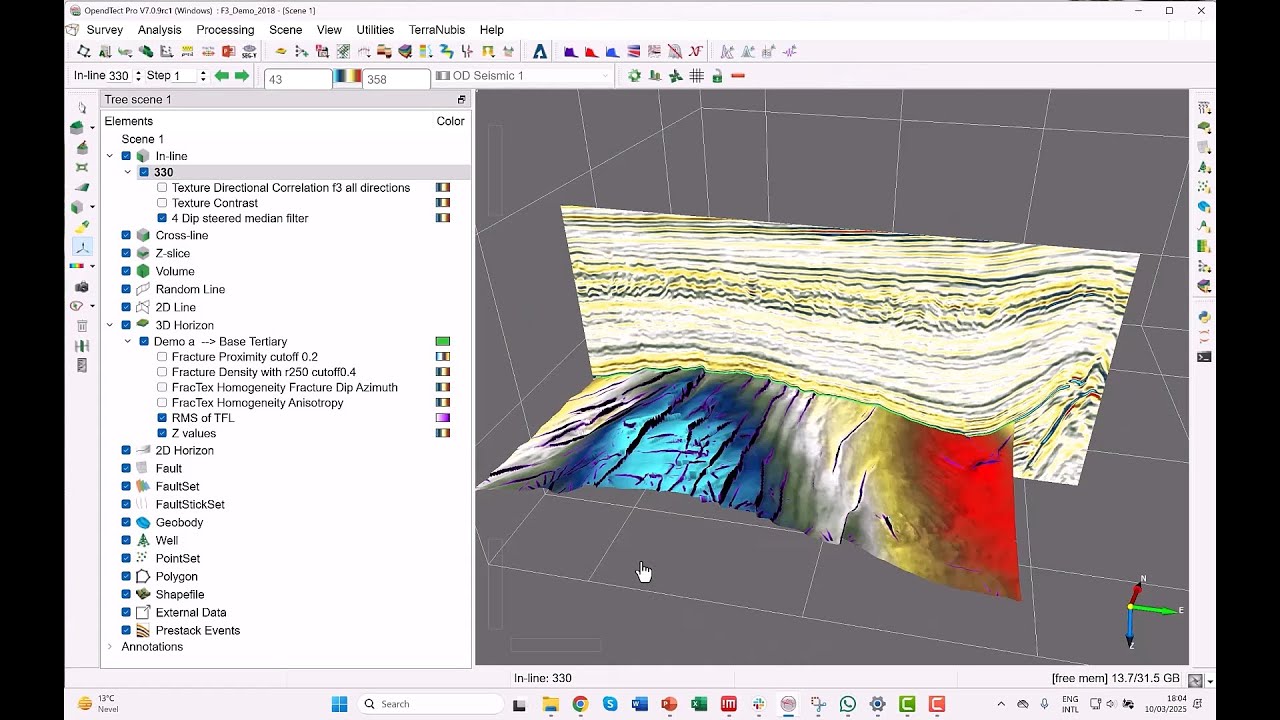Click the camera snapshot icon
Image resolution: width=1280 pixels, height=720 pixels.
[82, 287]
